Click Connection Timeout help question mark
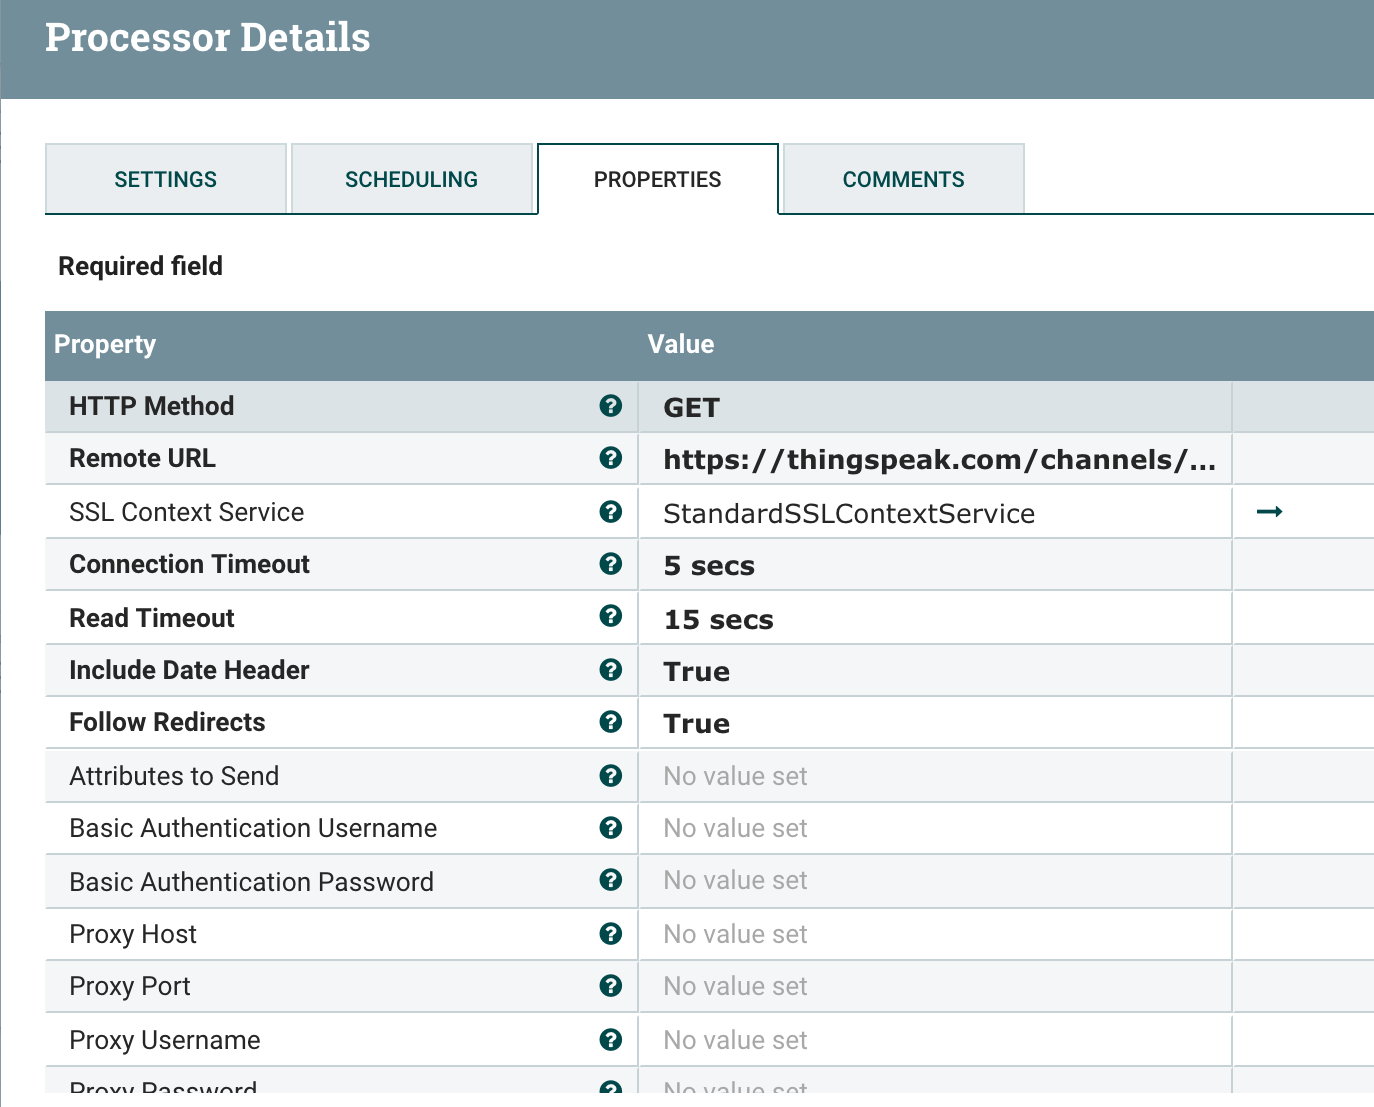The width and height of the screenshot is (1374, 1107). [610, 564]
